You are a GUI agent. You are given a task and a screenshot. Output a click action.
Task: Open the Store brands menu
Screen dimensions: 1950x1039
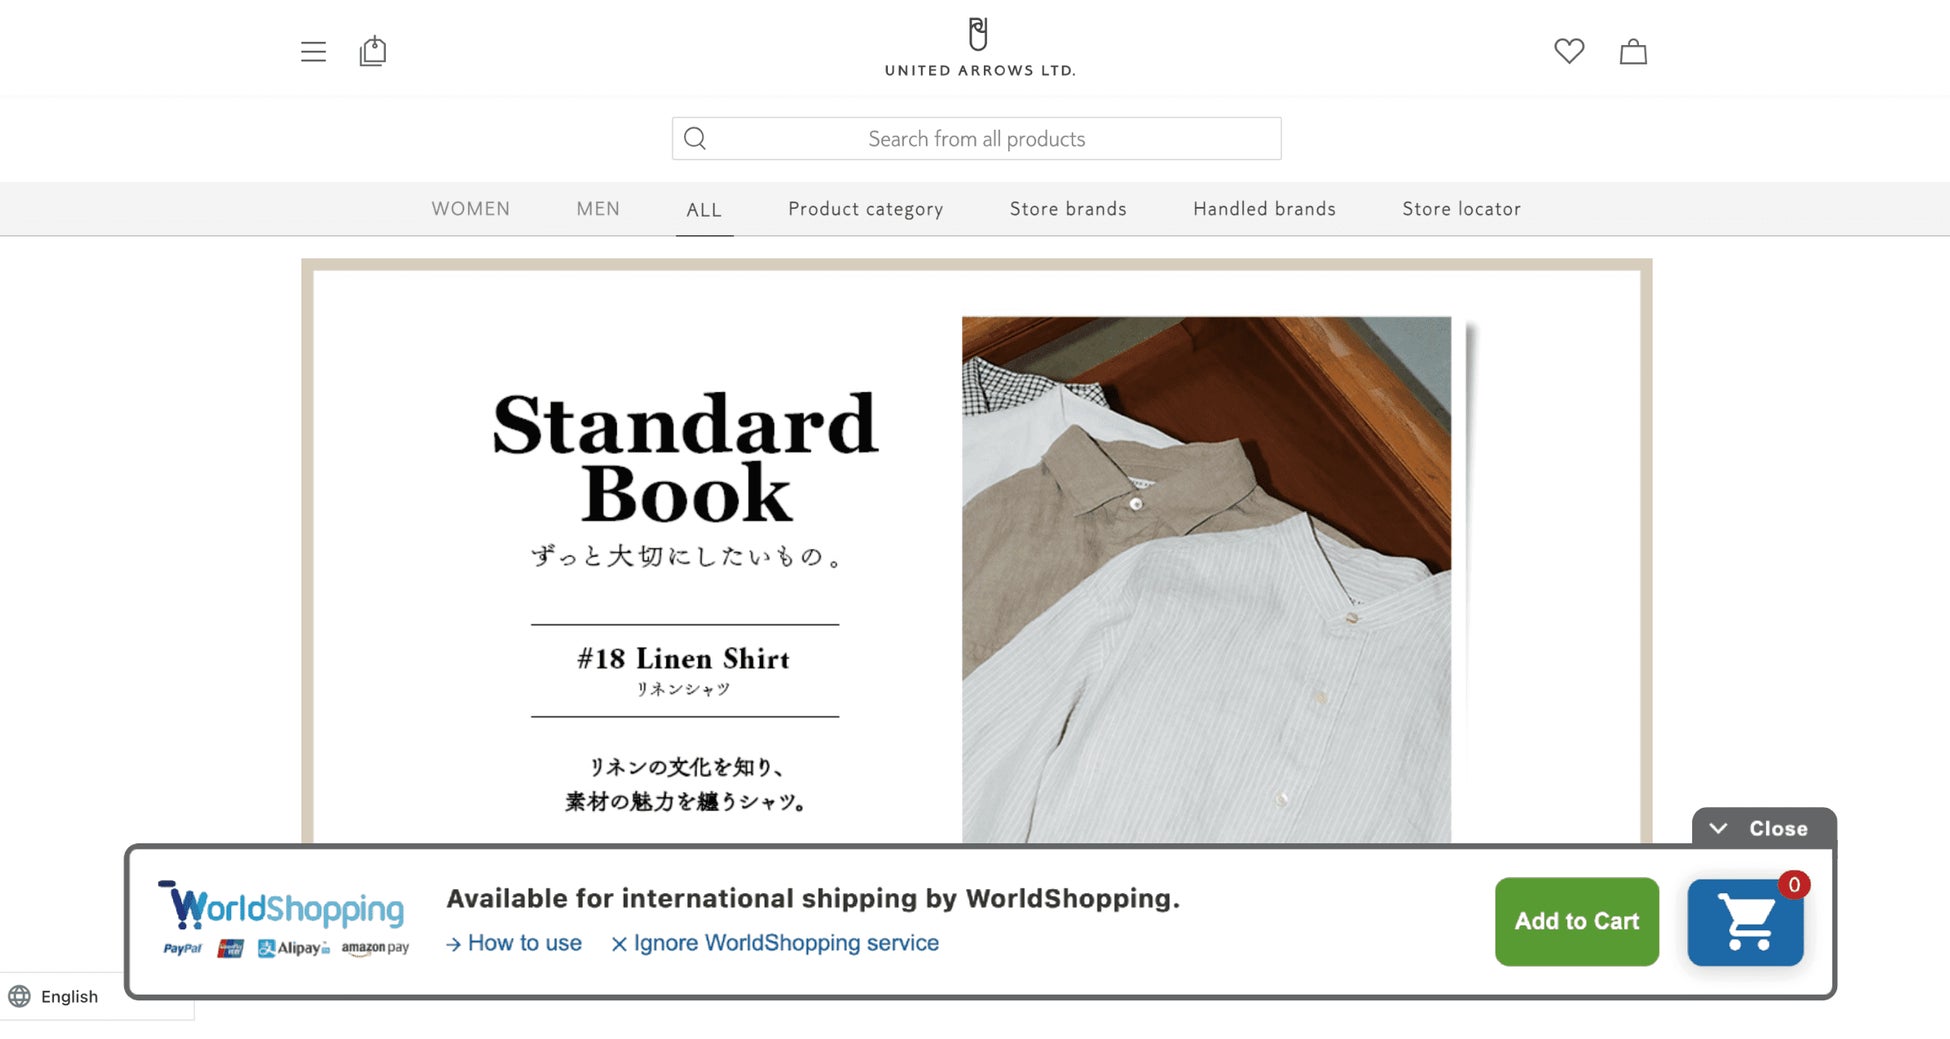pyautogui.click(x=1068, y=209)
